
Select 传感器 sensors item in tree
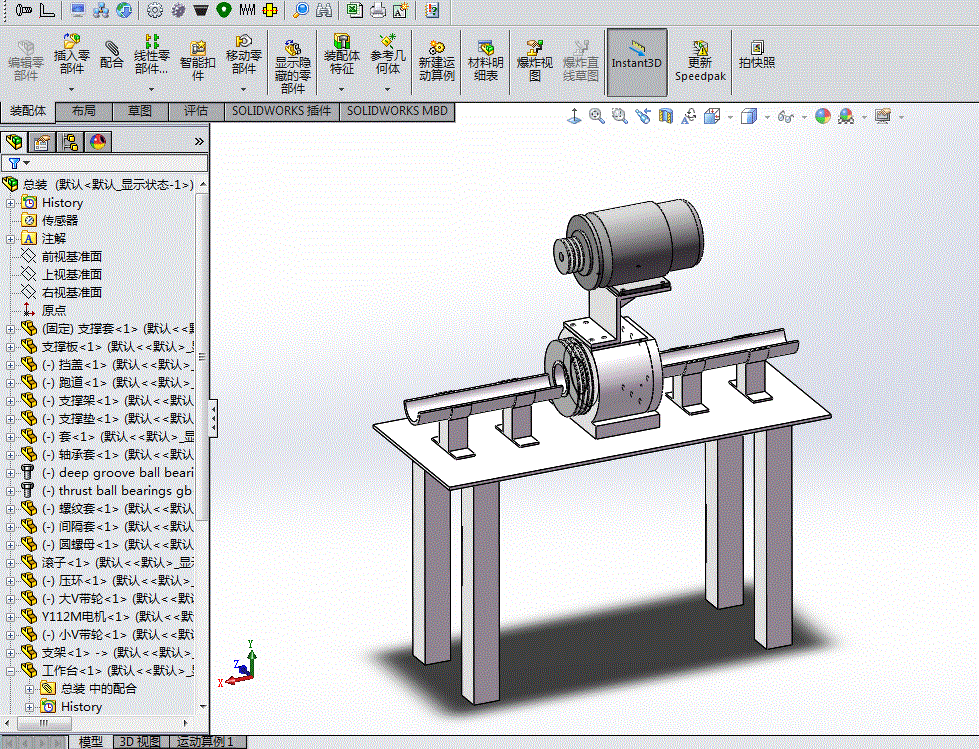(59, 220)
